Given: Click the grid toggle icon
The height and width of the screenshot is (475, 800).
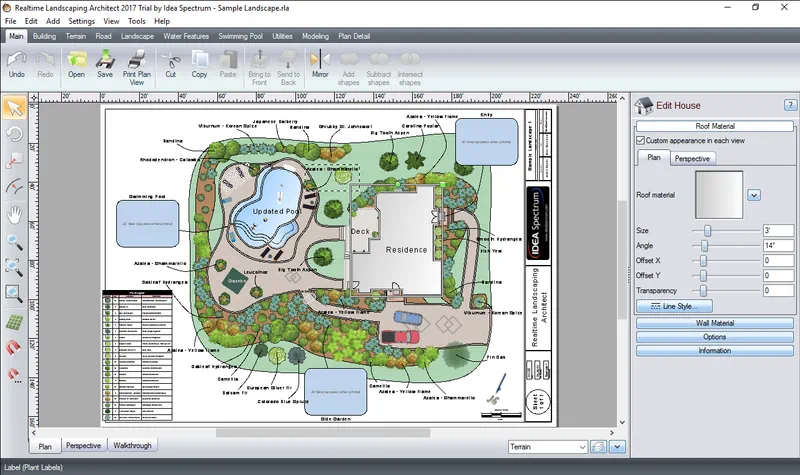Looking at the screenshot, I should pyautogui.click(x=14, y=322).
